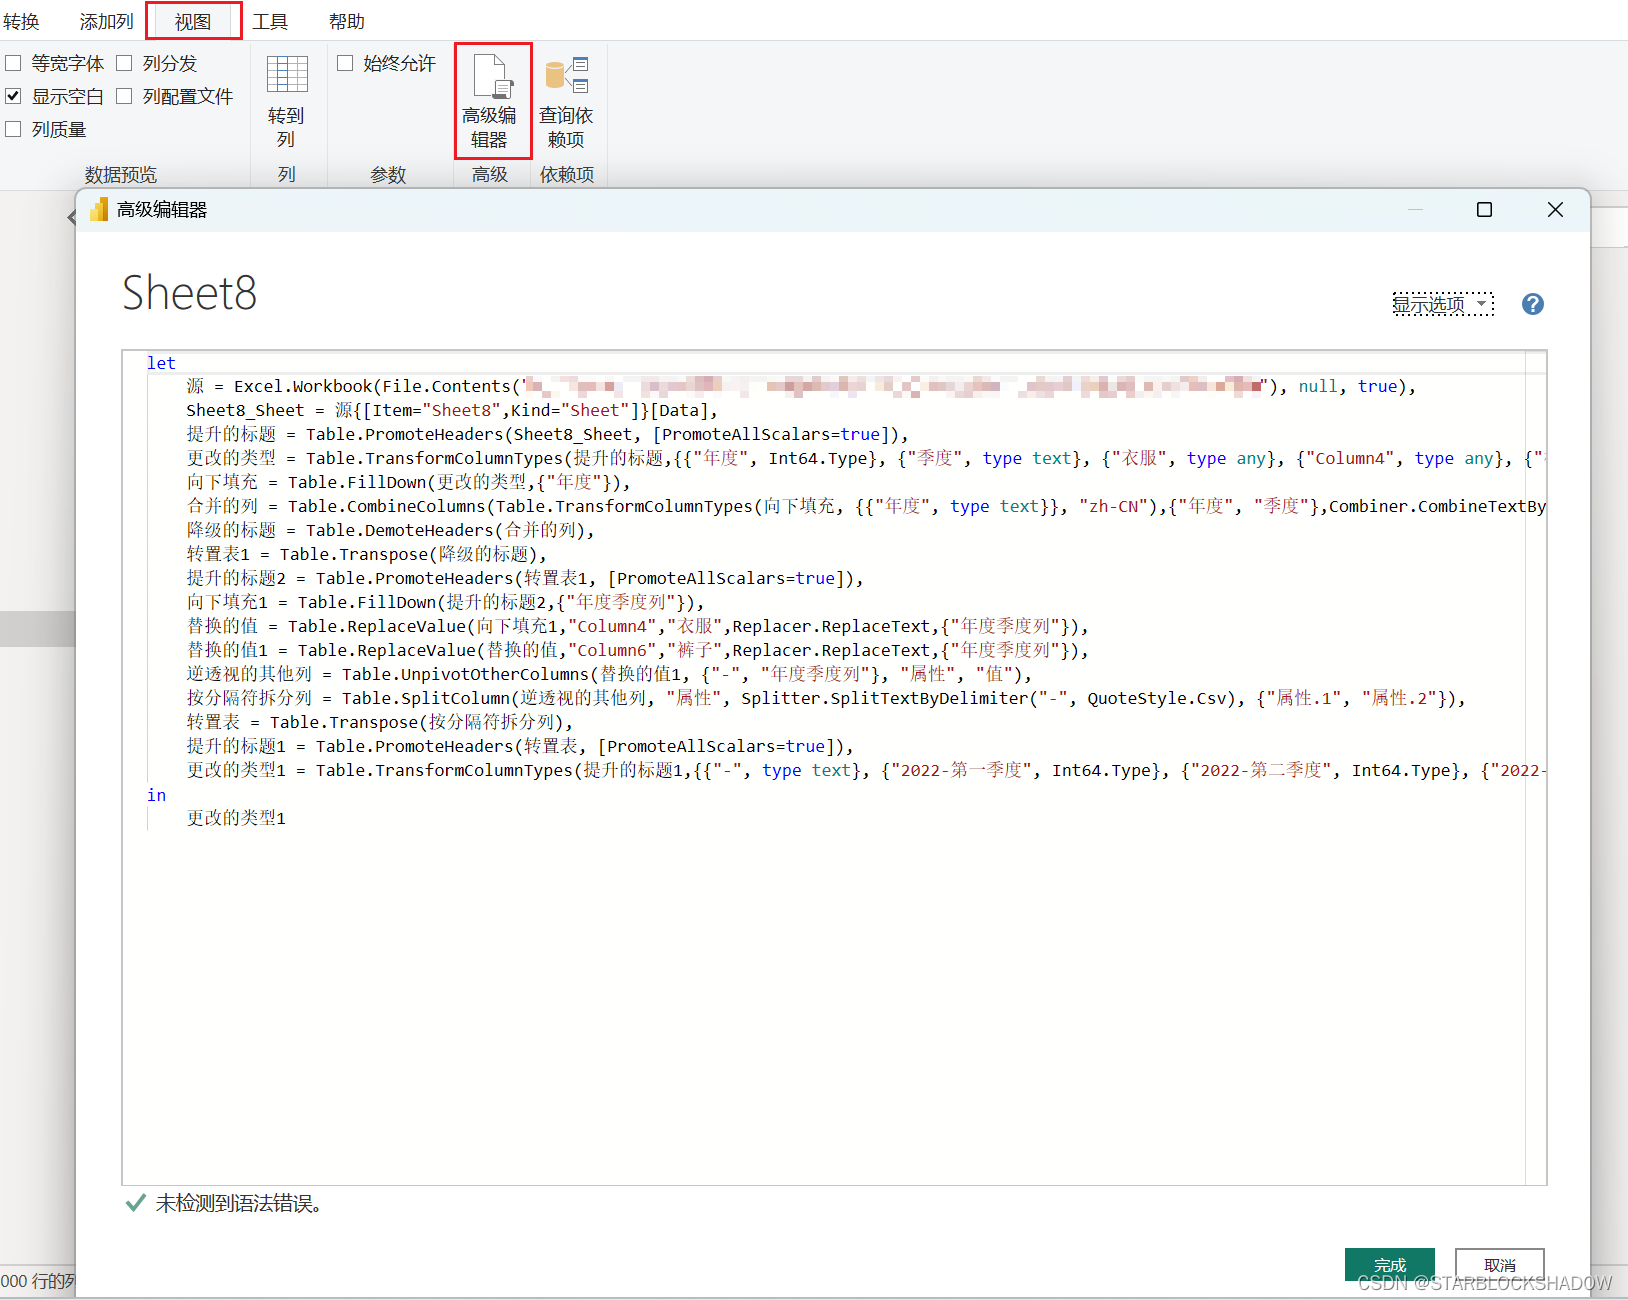Select the 视图 ribbon tab
This screenshot has height=1300, width=1628.
click(x=193, y=21)
